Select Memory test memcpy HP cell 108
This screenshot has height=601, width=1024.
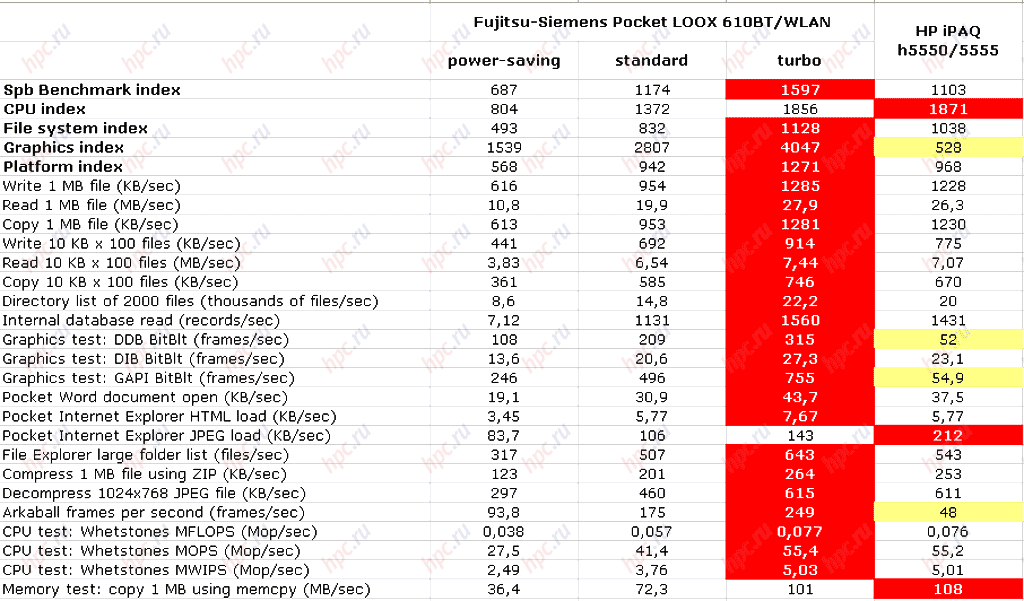click(x=949, y=589)
